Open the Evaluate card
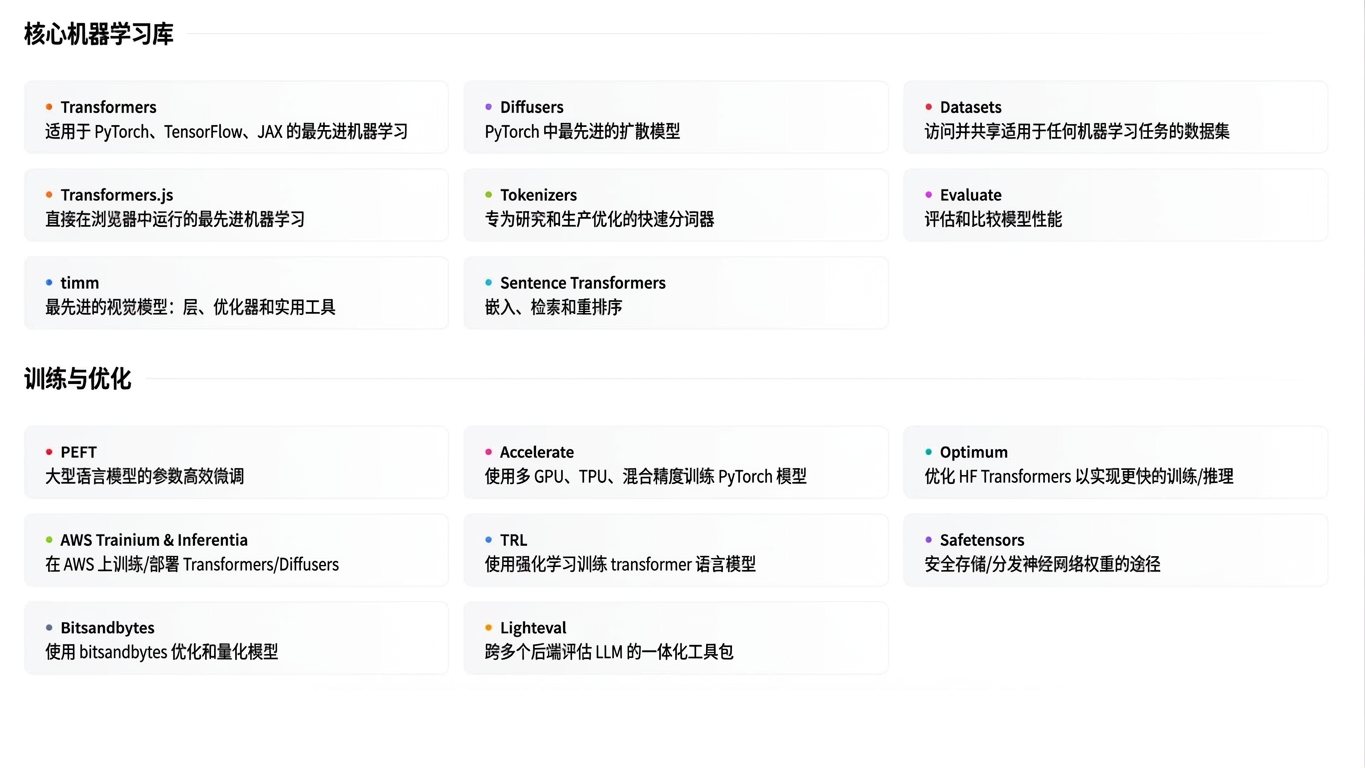 click(1116, 206)
